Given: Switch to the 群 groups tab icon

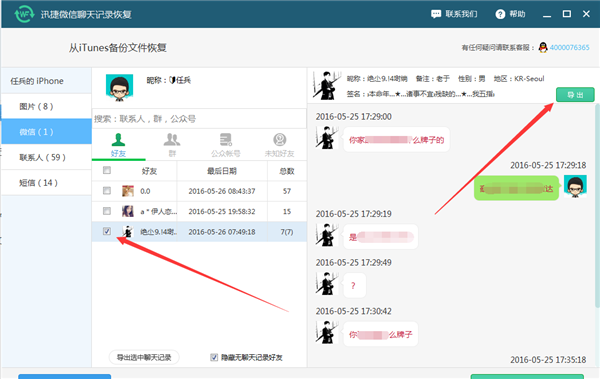Looking at the screenshot, I should pos(172,140).
